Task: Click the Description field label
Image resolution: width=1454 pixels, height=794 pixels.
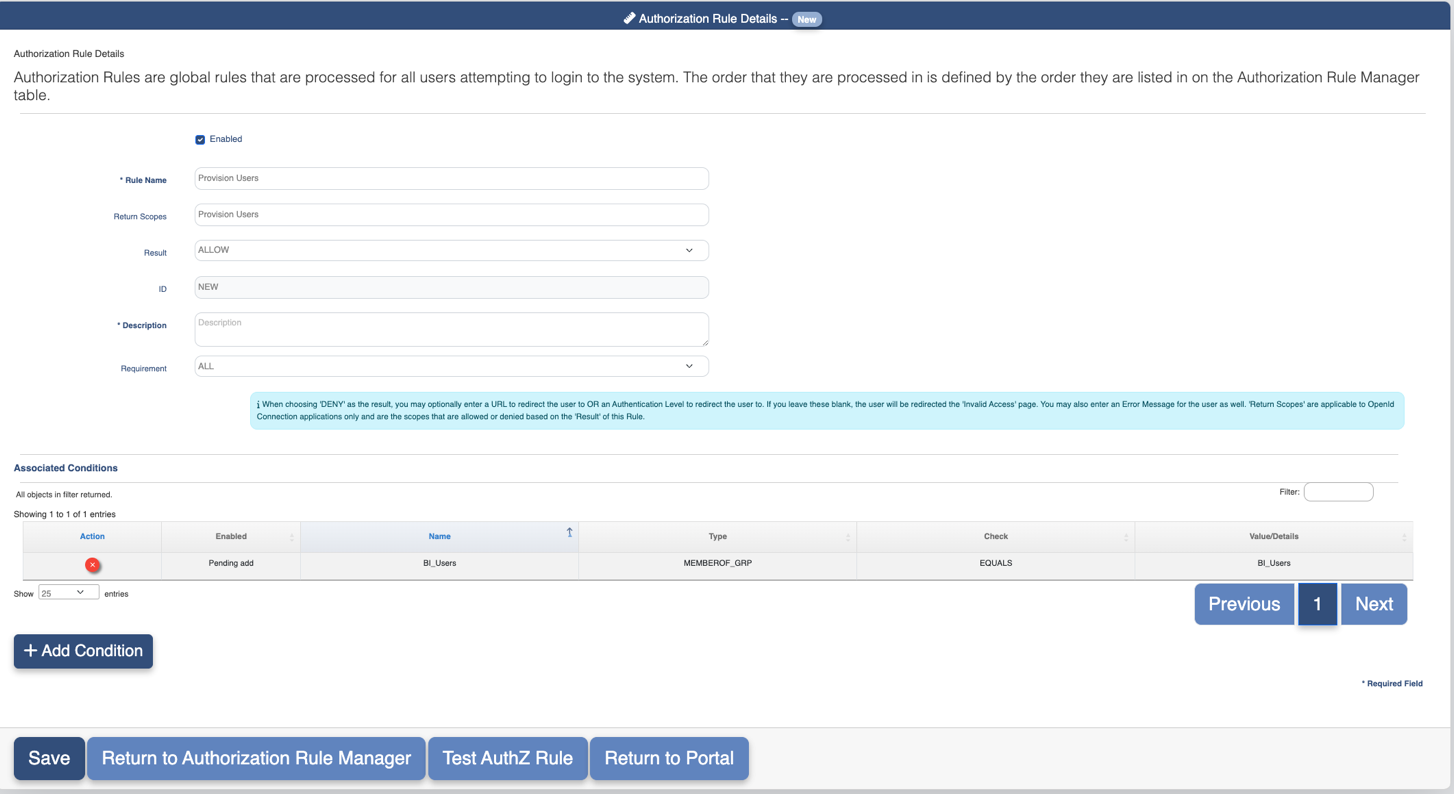Action: point(142,326)
